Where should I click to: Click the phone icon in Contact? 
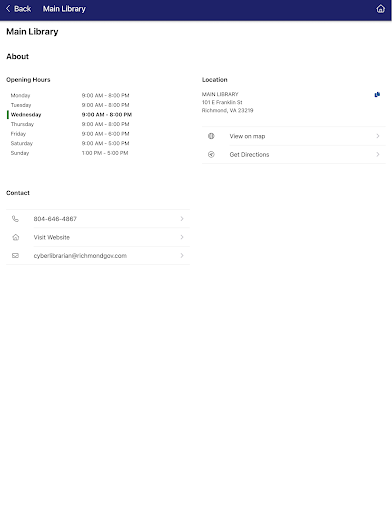(x=15, y=219)
